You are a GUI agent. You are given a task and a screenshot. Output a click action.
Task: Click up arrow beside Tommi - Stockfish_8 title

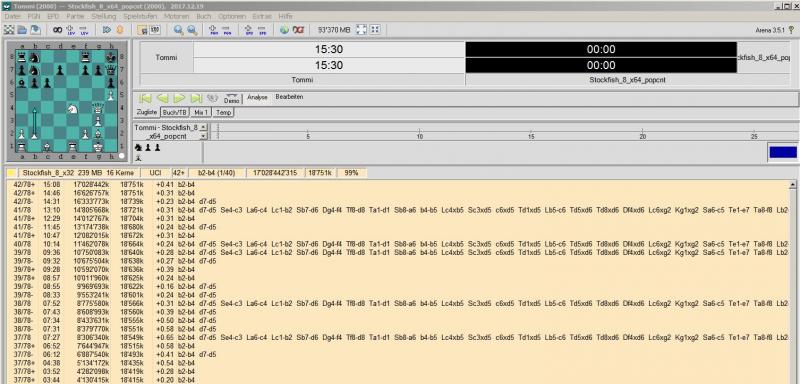[204, 126]
